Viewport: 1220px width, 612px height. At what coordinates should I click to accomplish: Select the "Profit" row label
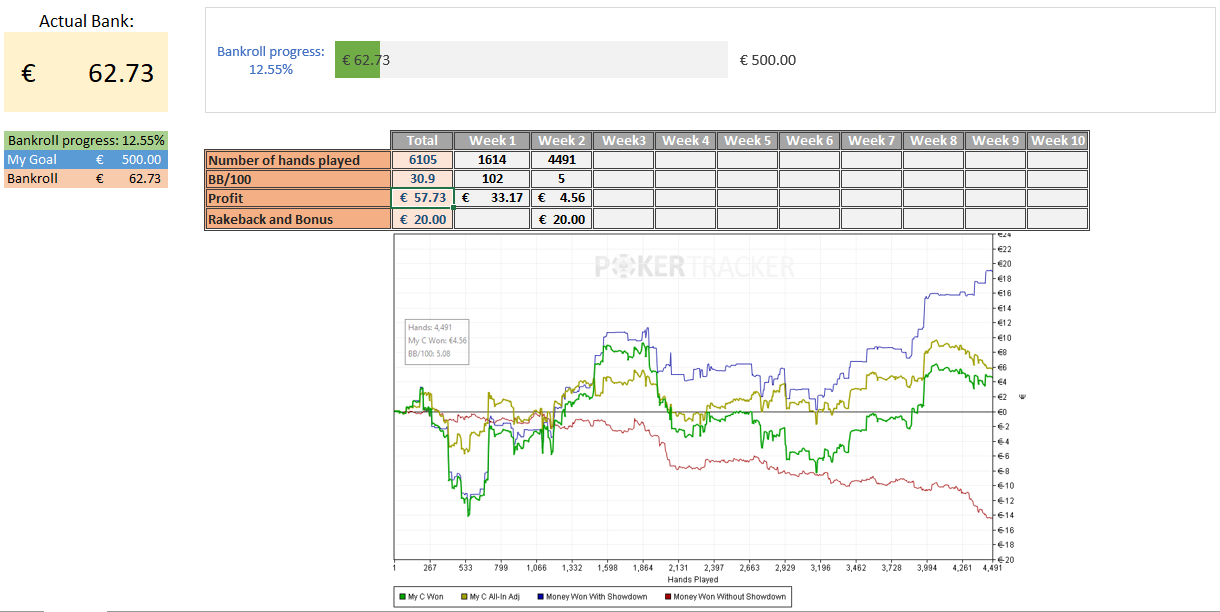pyautogui.click(x=298, y=198)
